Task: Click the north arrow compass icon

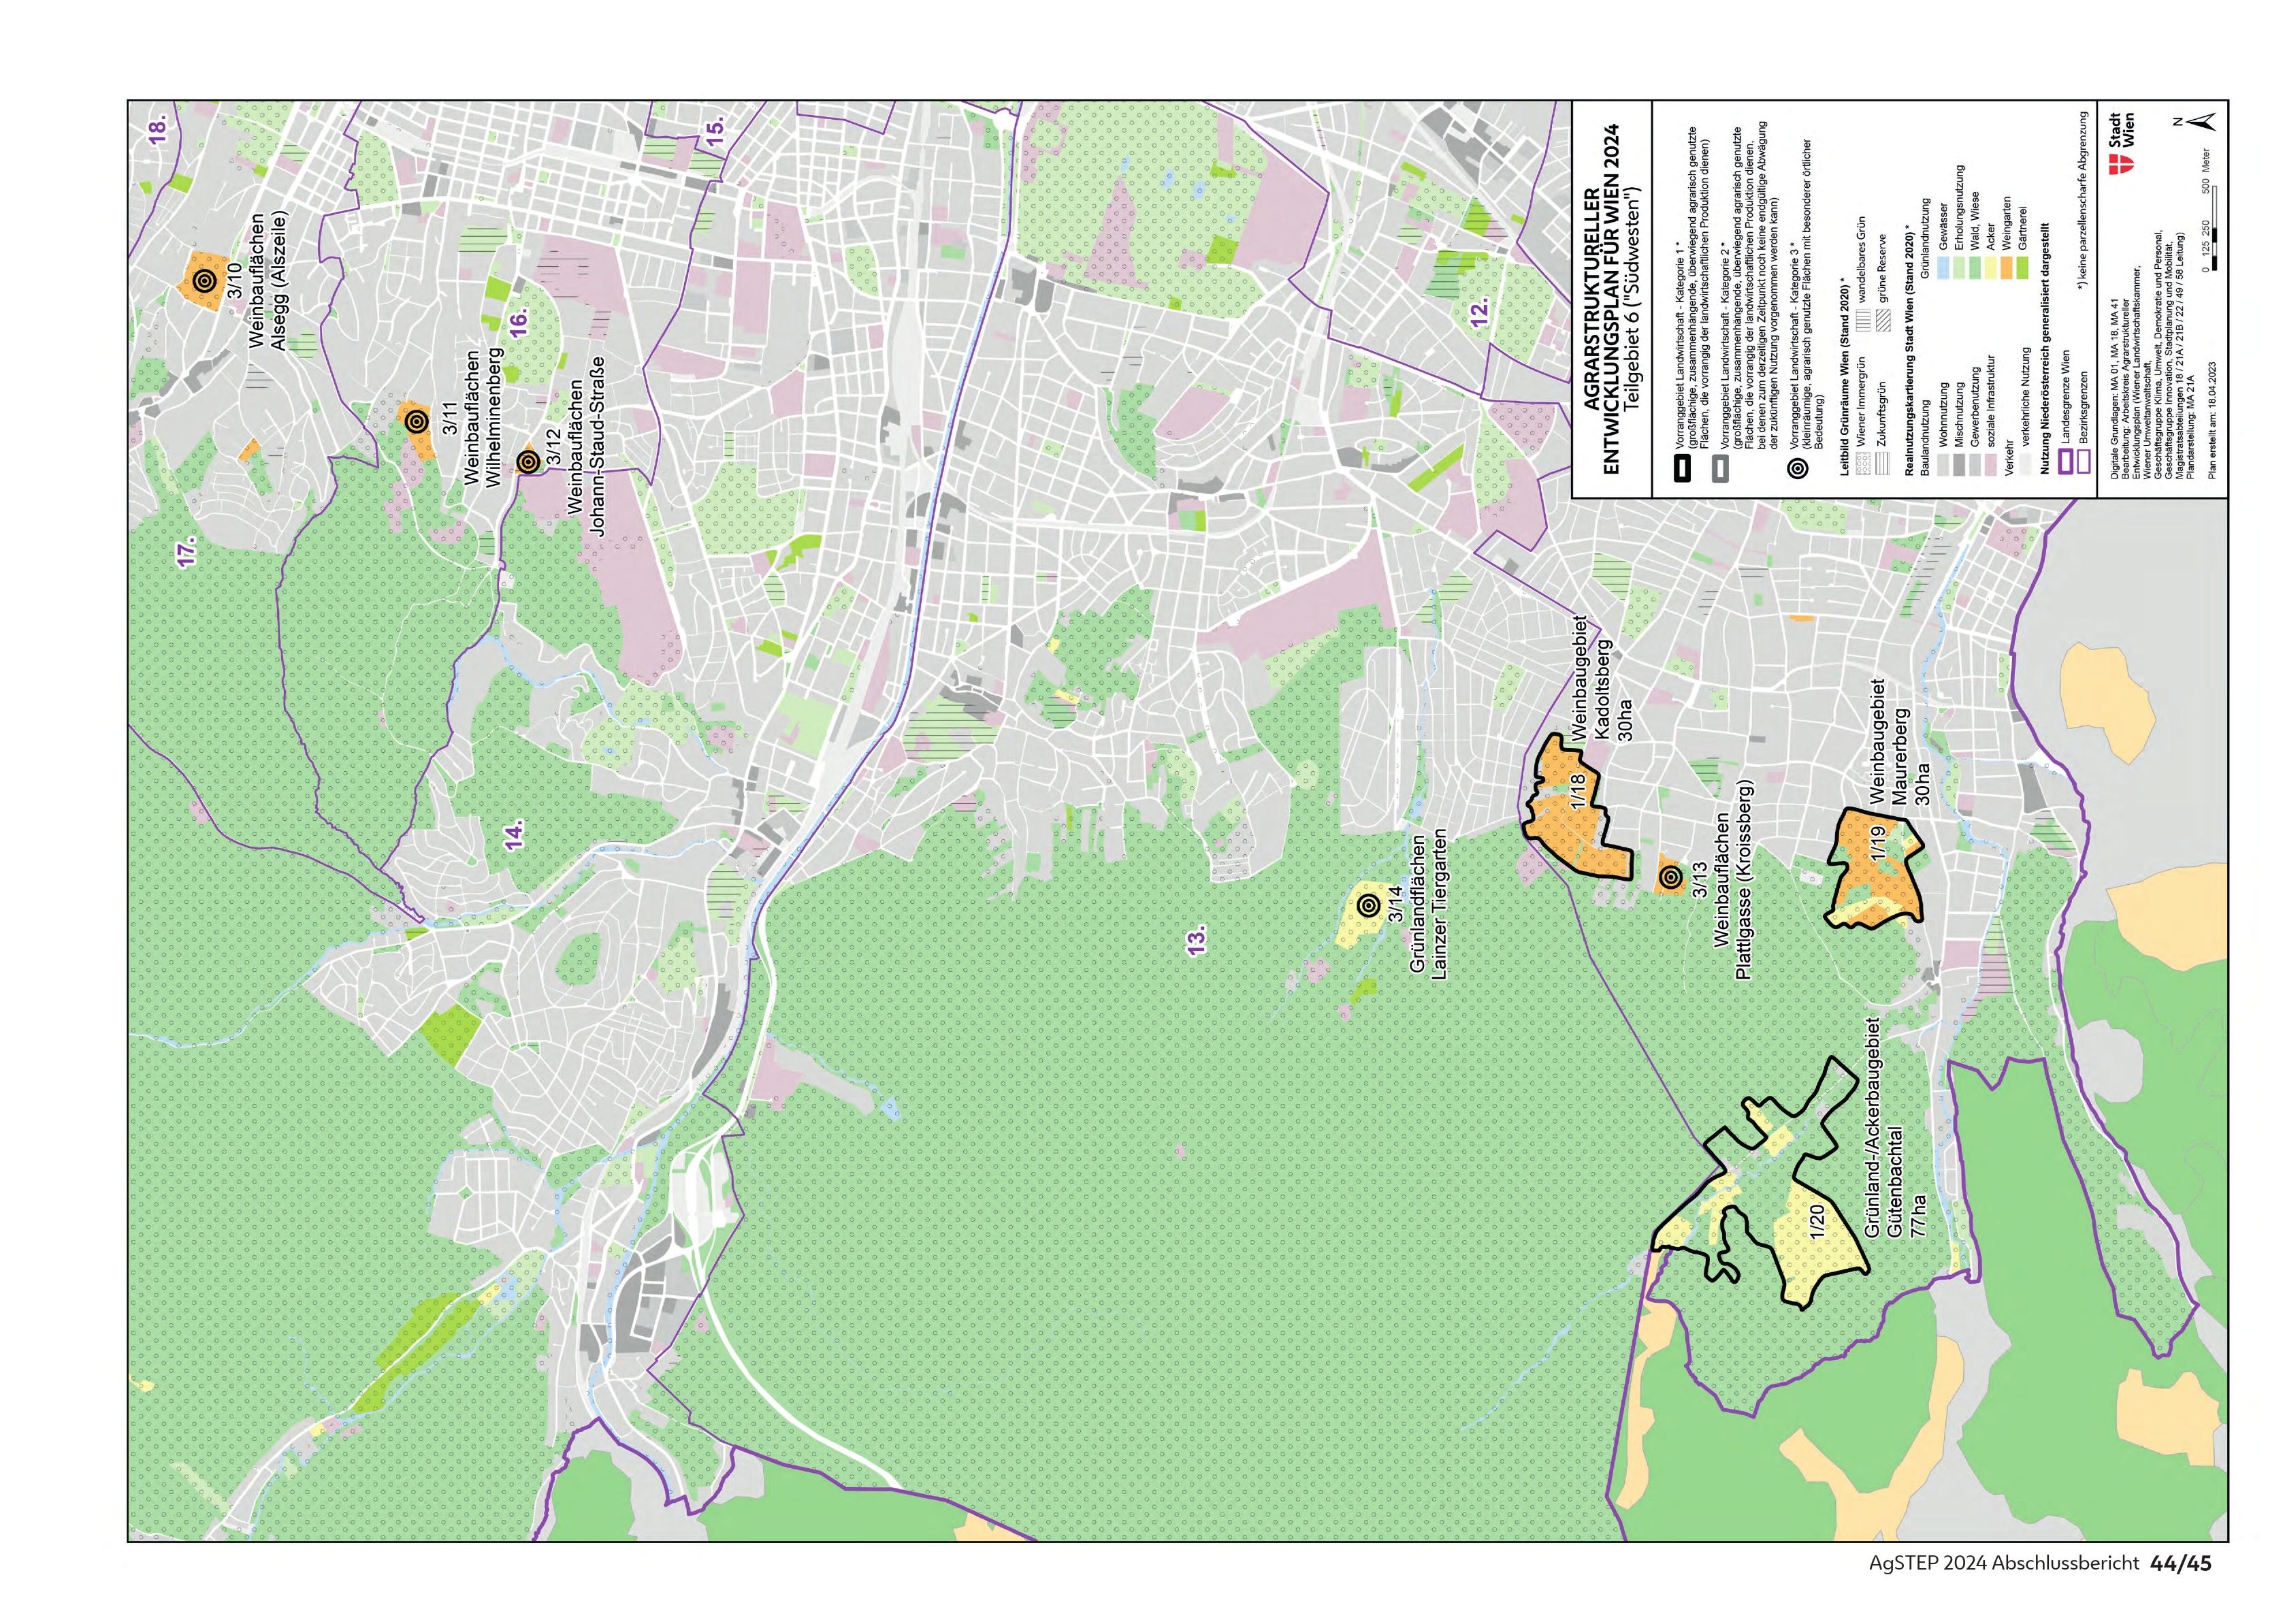Action: coord(2201,122)
